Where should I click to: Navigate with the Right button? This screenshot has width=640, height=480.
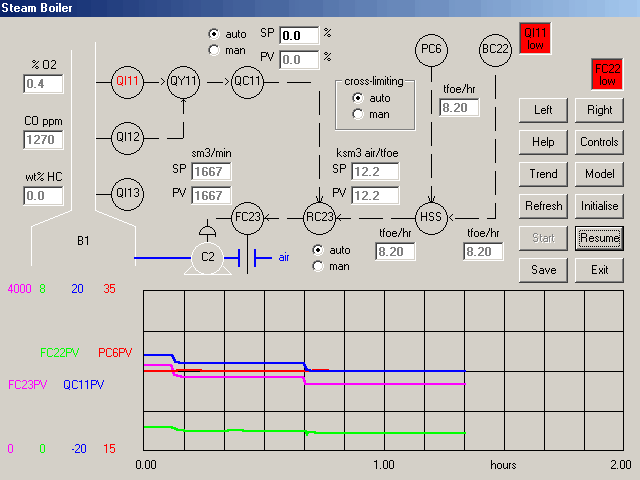pyautogui.click(x=599, y=110)
